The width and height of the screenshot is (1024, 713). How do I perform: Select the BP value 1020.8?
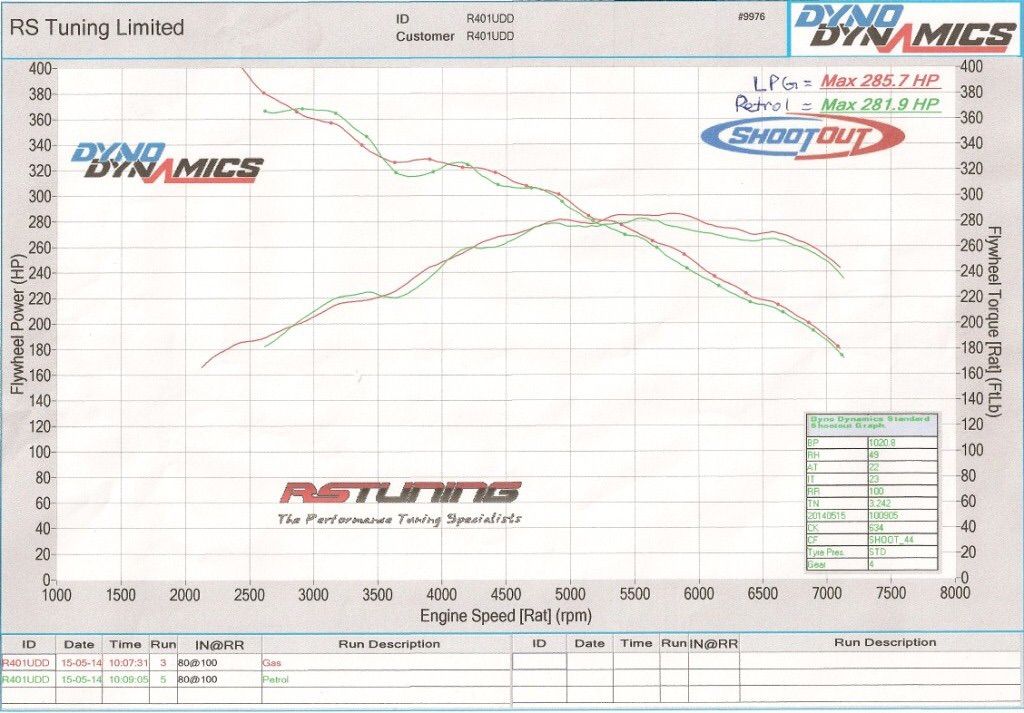point(903,443)
